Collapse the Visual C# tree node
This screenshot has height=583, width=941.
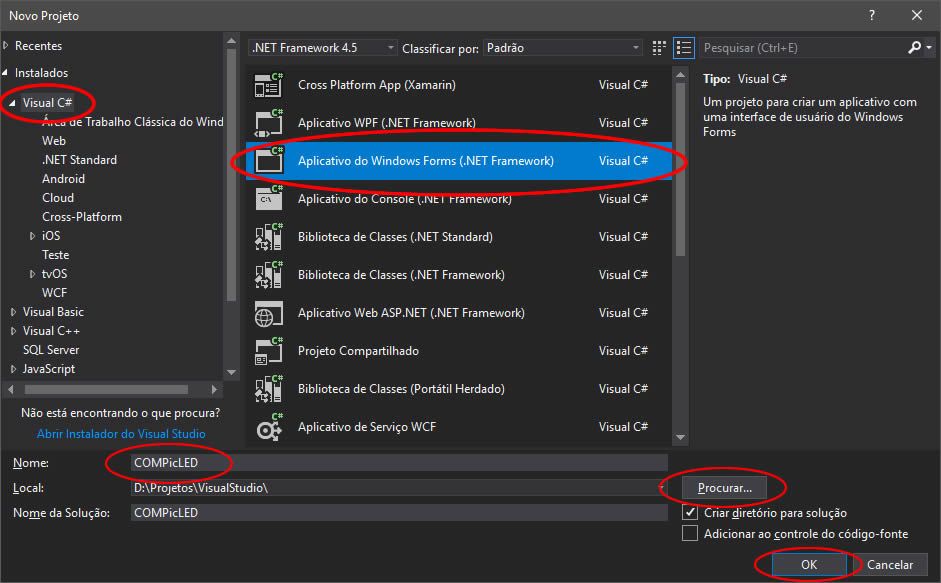click(x=13, y=103)
